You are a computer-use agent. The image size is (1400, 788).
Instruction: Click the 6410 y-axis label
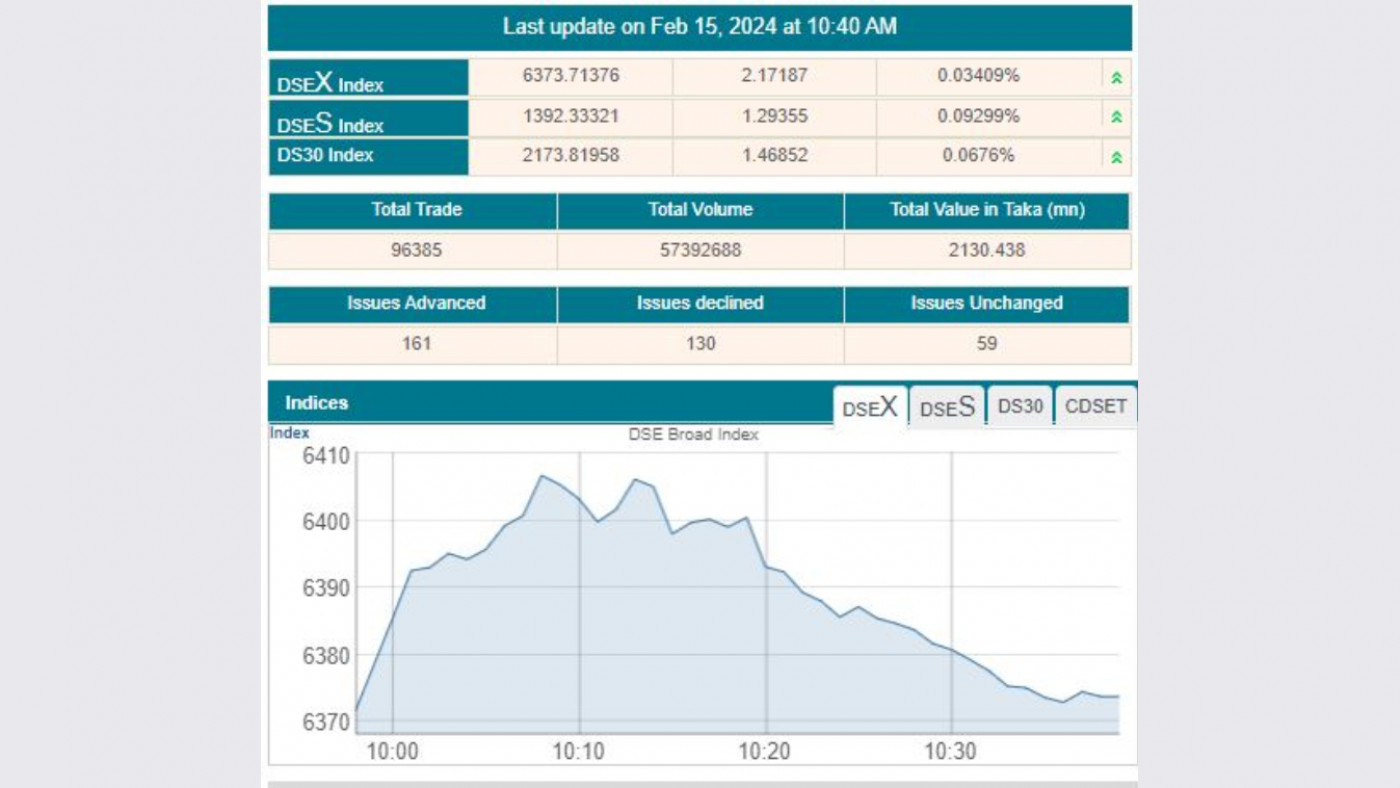click(326, 456)
